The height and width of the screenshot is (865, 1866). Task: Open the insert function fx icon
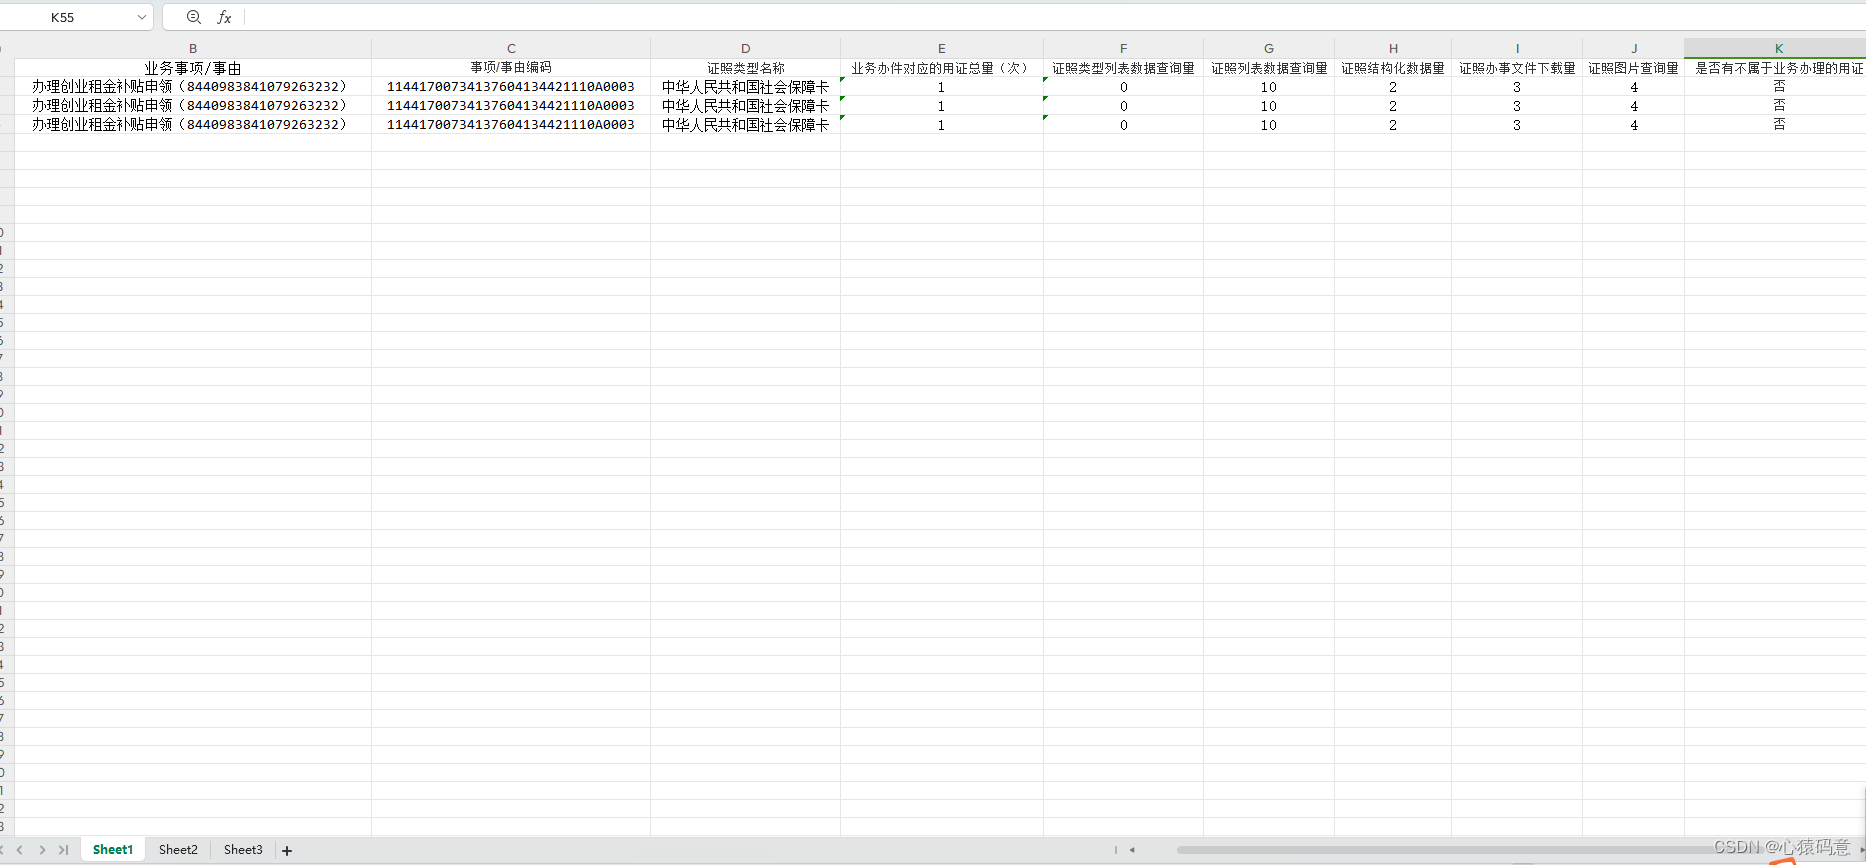[224, 17]
